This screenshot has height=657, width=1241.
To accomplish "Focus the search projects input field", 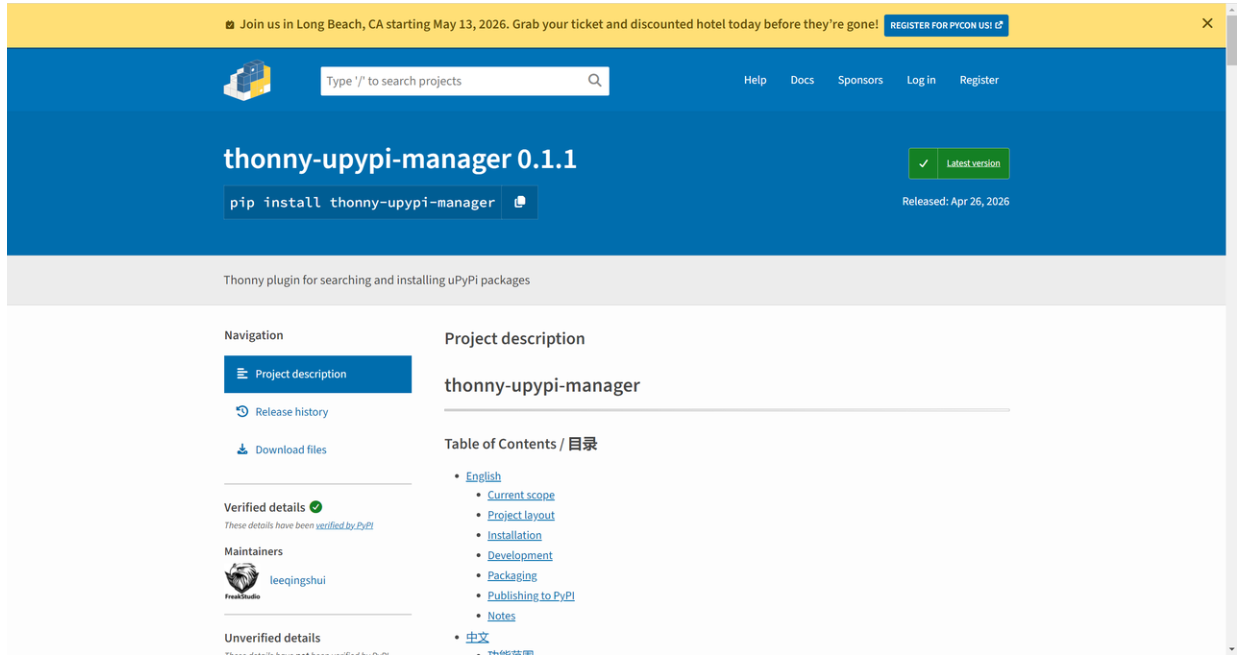I will [x=450, y=81].
